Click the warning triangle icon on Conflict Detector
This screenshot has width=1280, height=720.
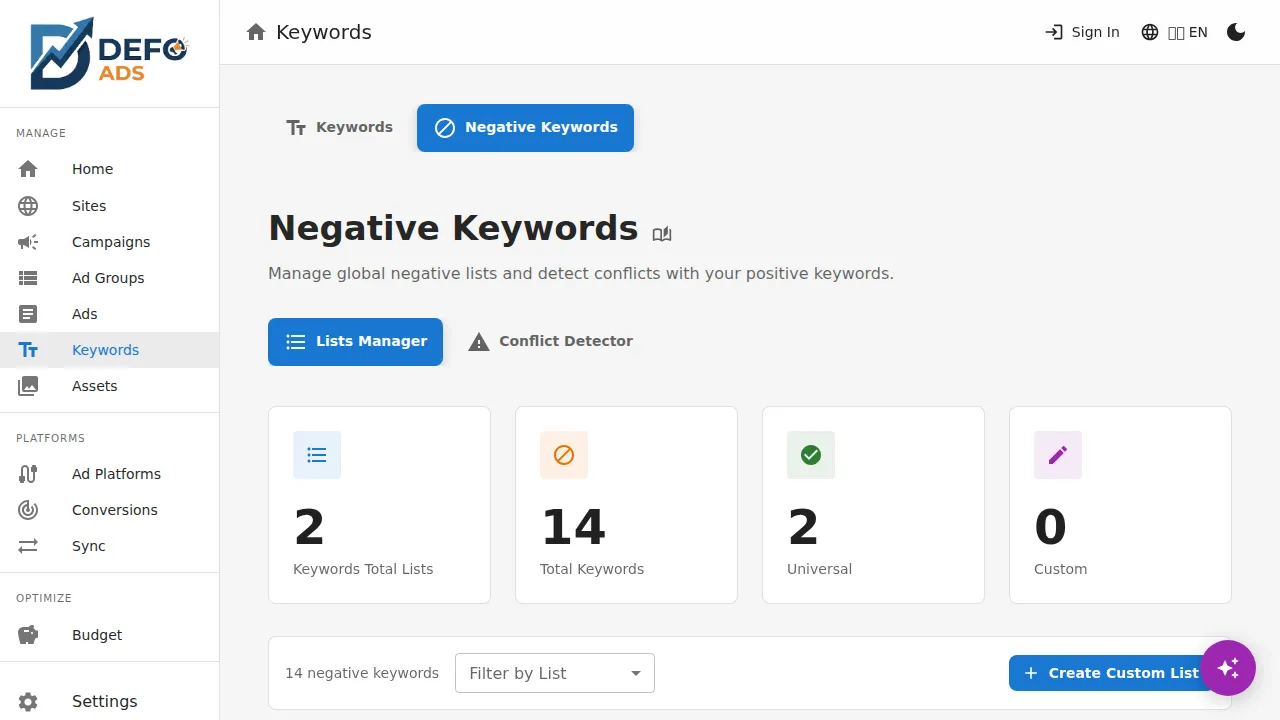click(x=479, y=342)
